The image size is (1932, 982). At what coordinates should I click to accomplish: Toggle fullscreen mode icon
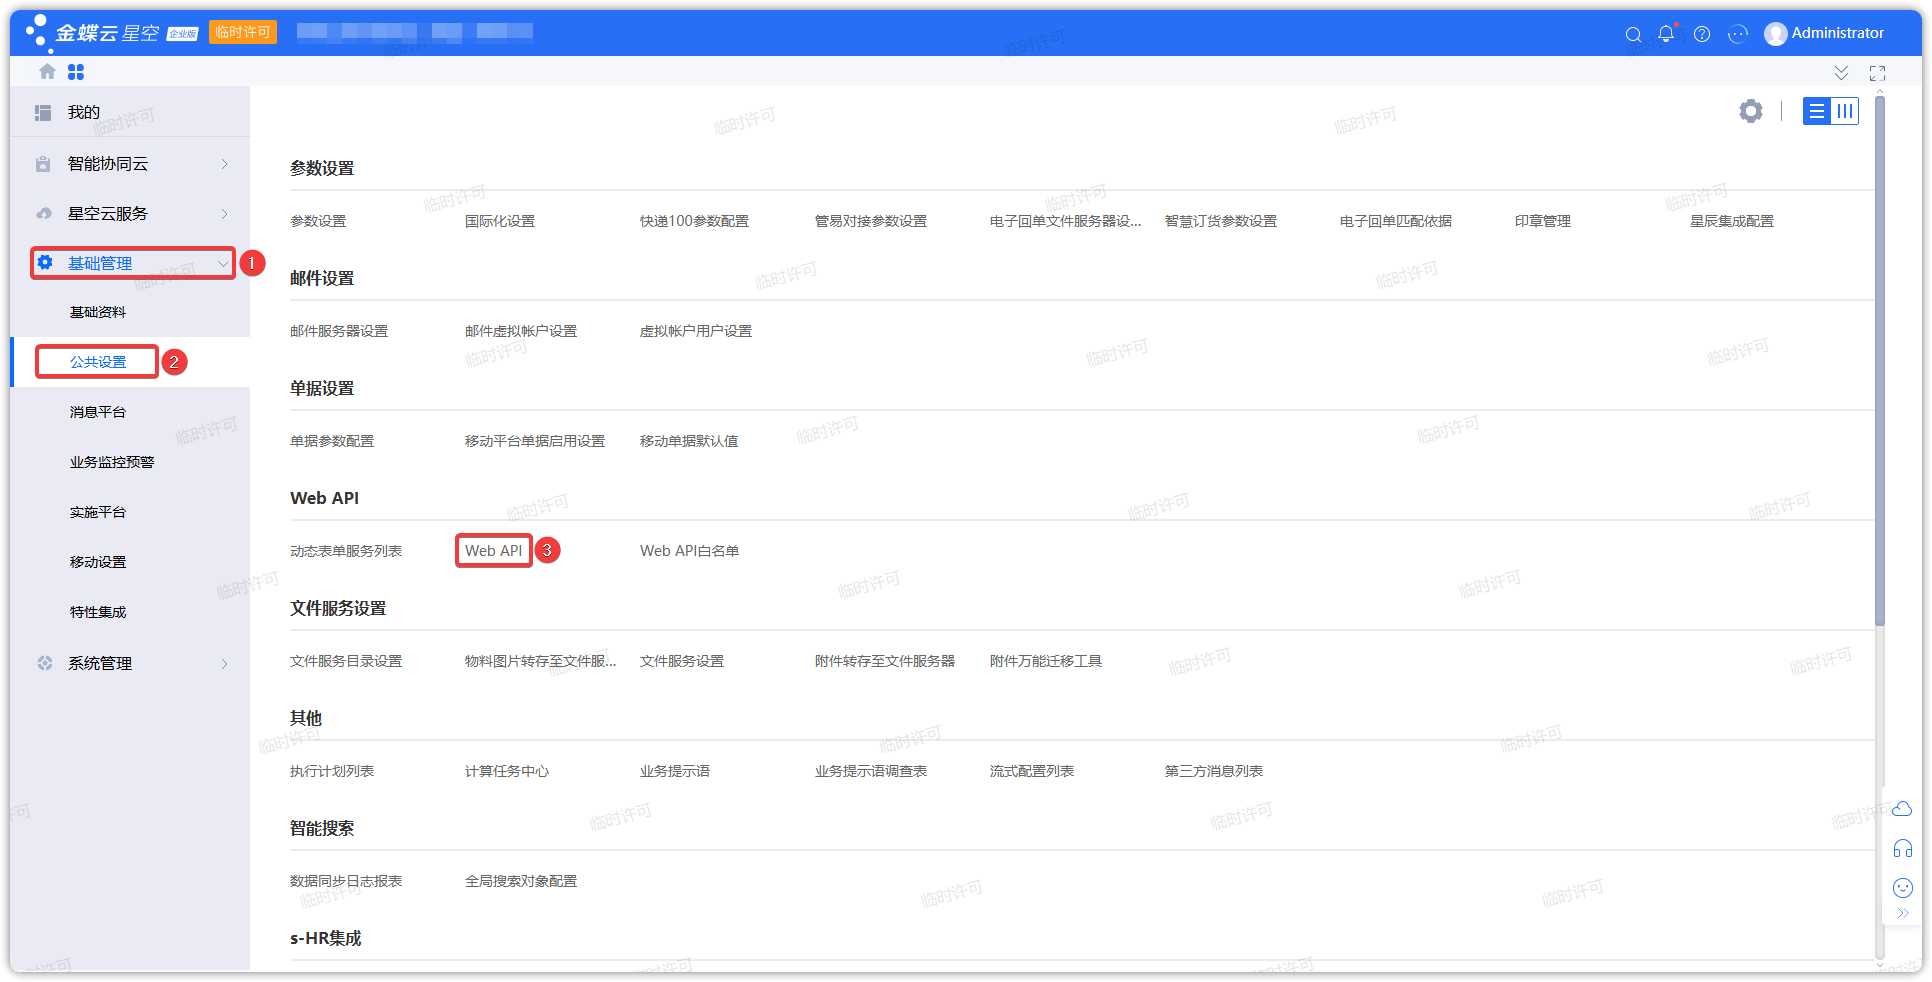point(1877,73)
